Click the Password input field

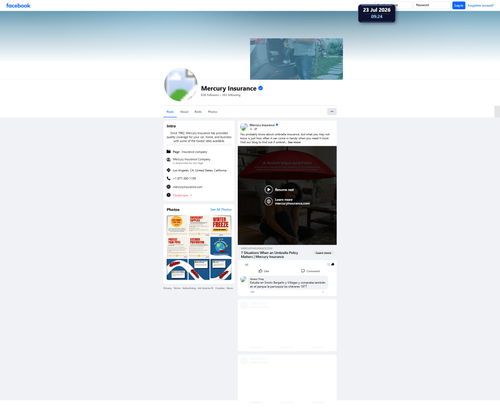[432, 5]
